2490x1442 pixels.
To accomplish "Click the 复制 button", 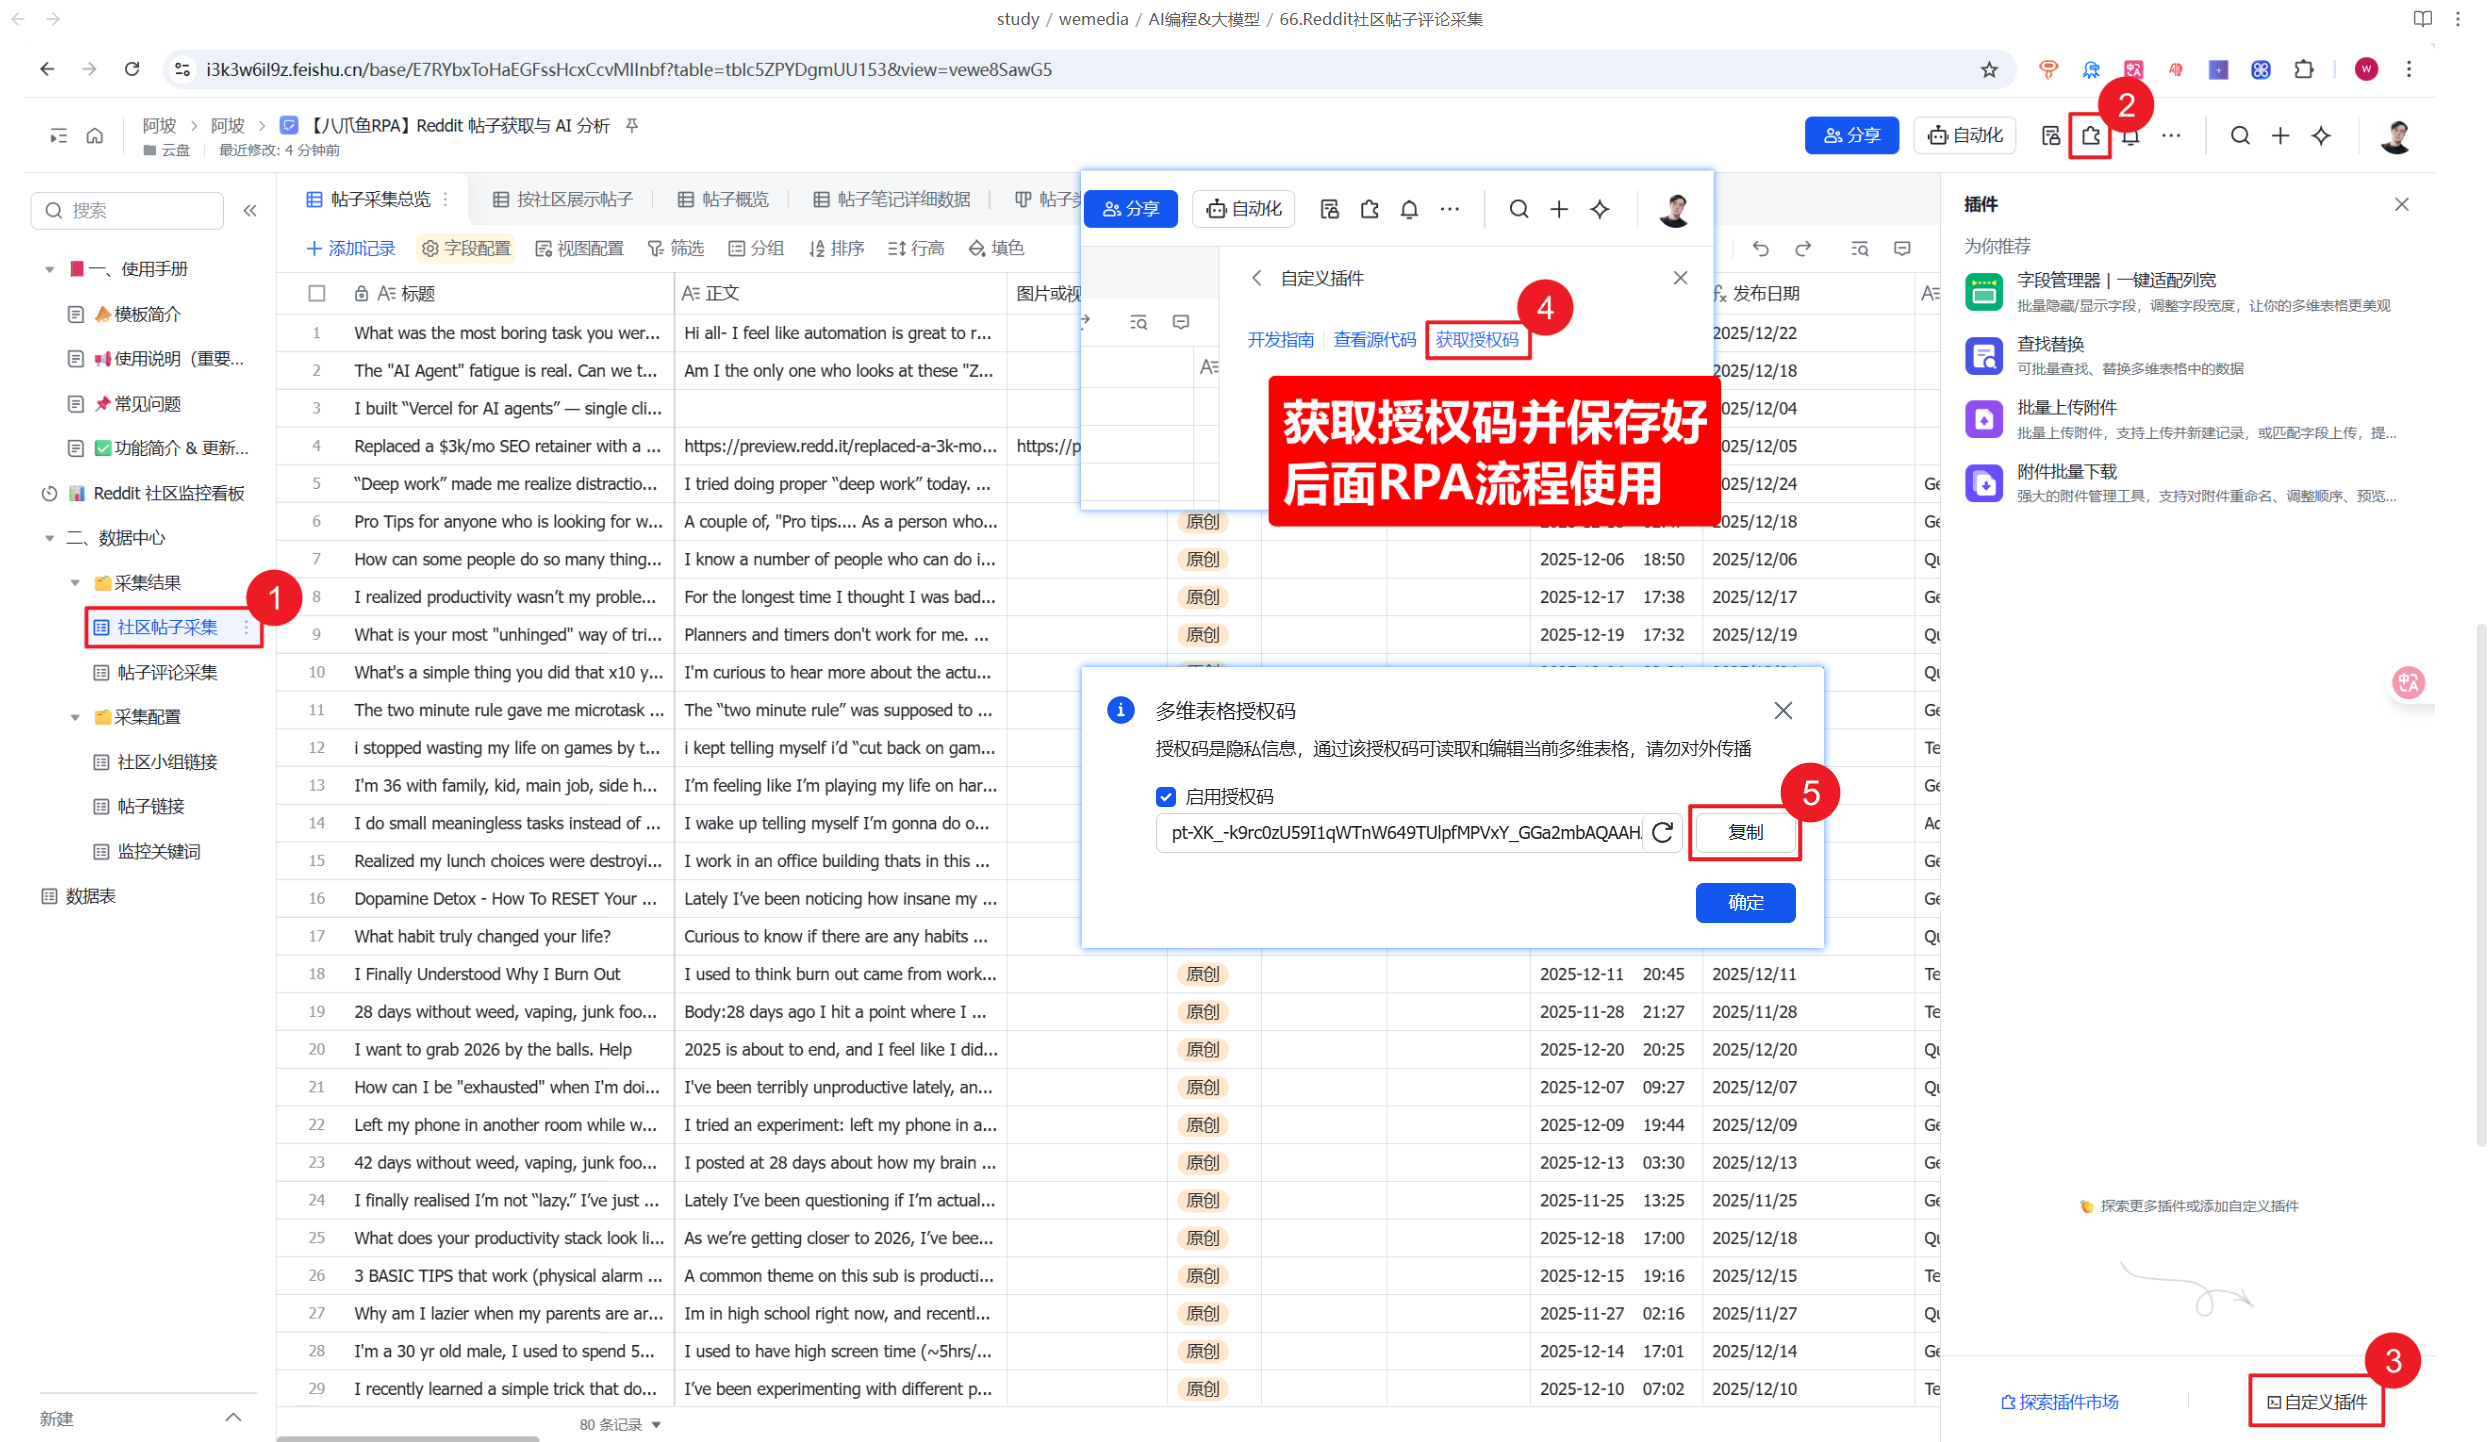I will 1744,832.
